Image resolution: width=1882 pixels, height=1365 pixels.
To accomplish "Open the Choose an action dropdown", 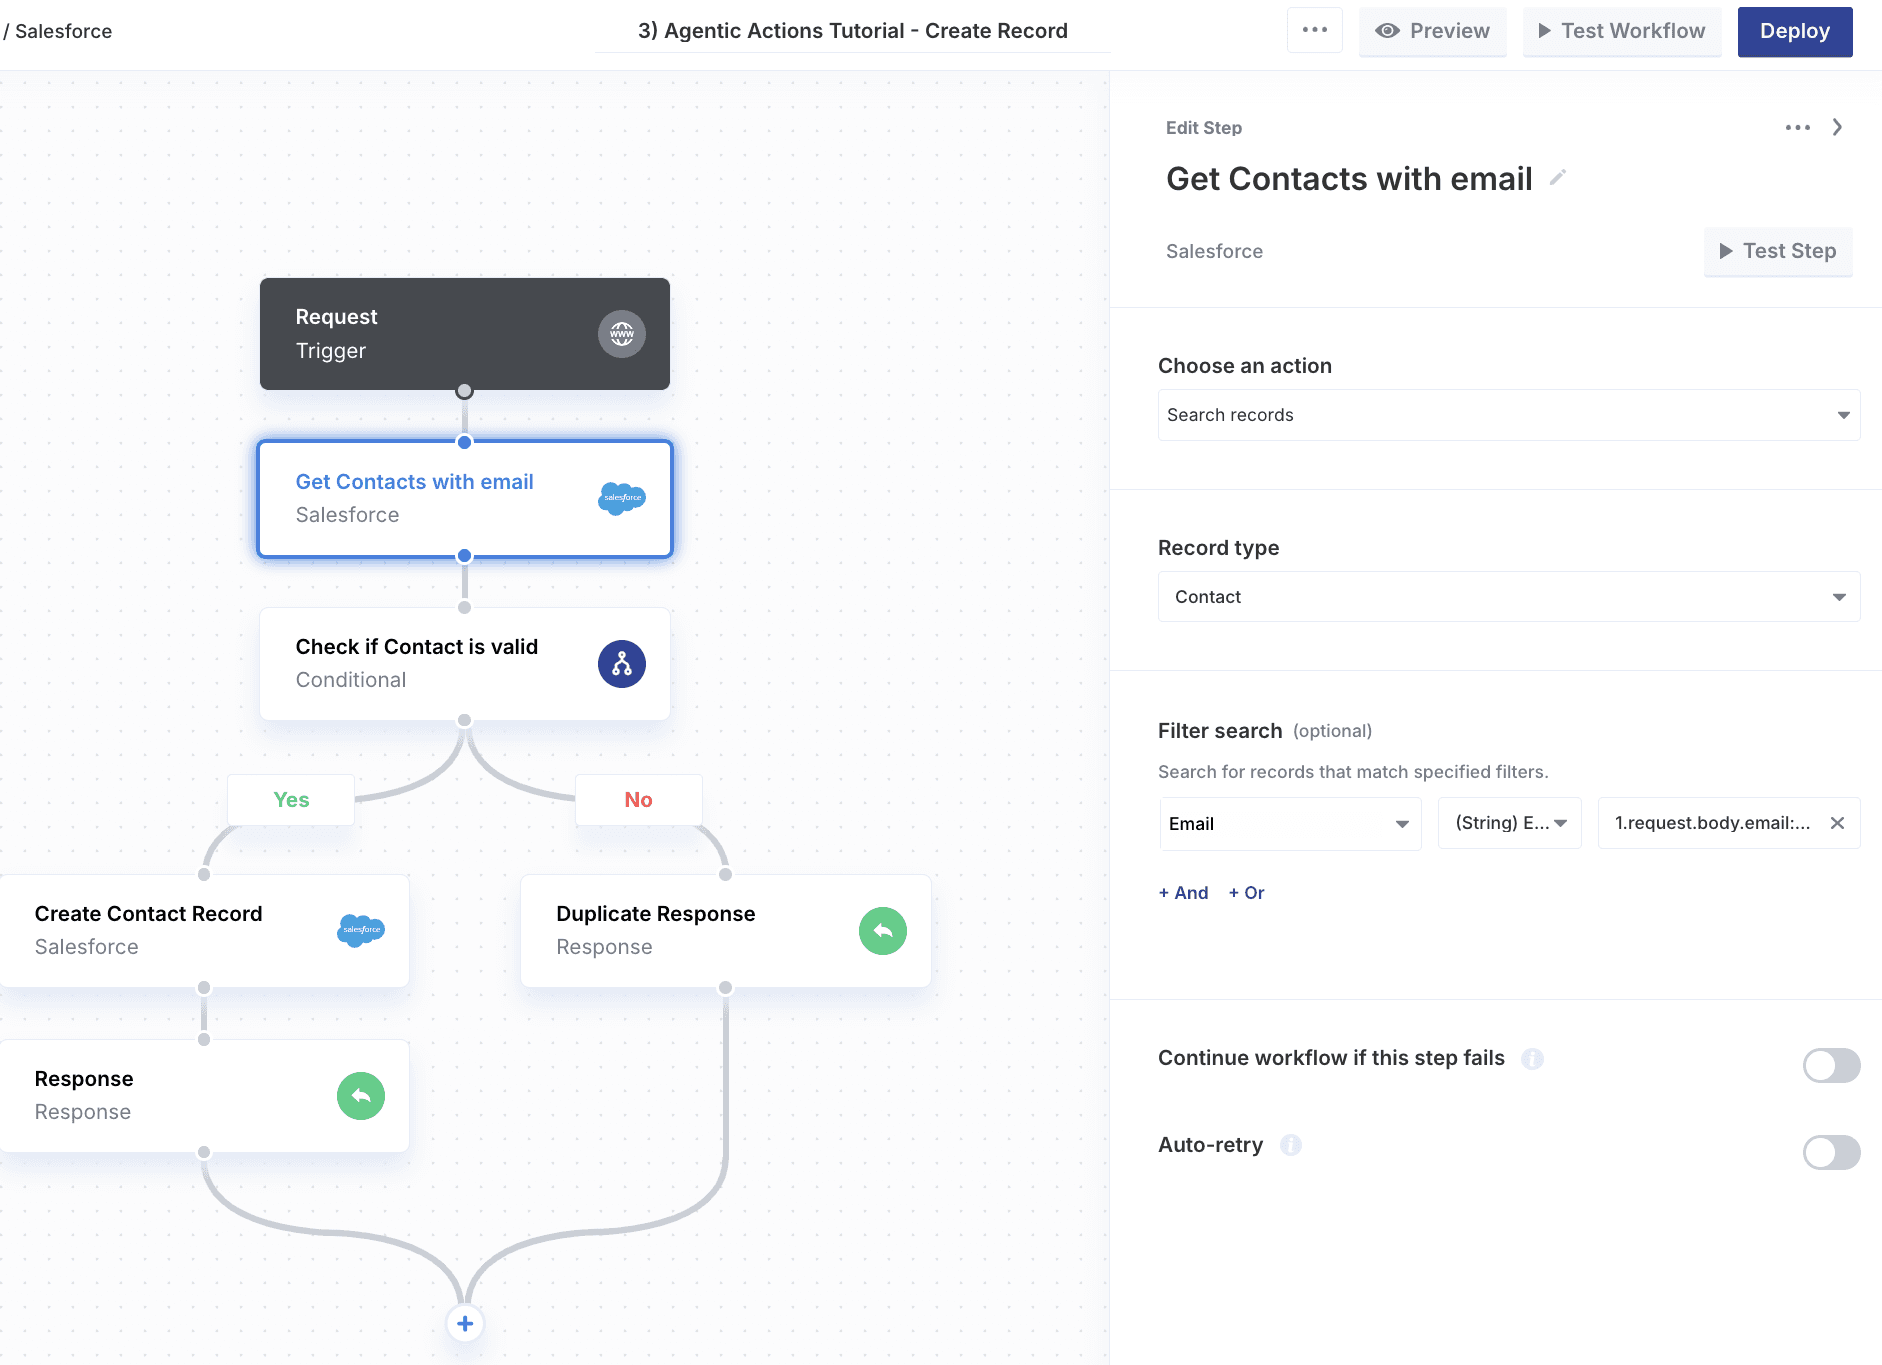I will click(x=1508, y=415).
